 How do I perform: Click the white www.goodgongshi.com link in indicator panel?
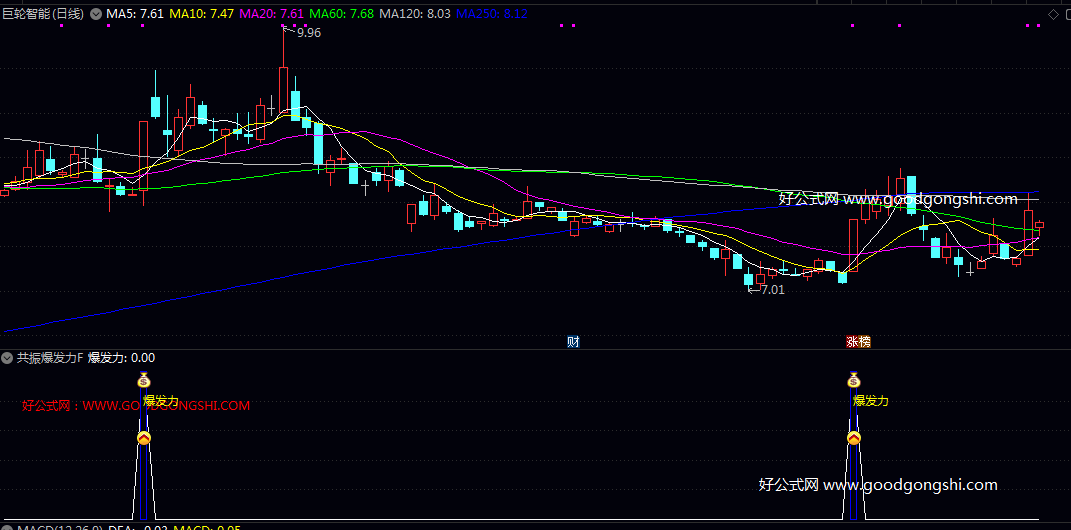(878, 485)
